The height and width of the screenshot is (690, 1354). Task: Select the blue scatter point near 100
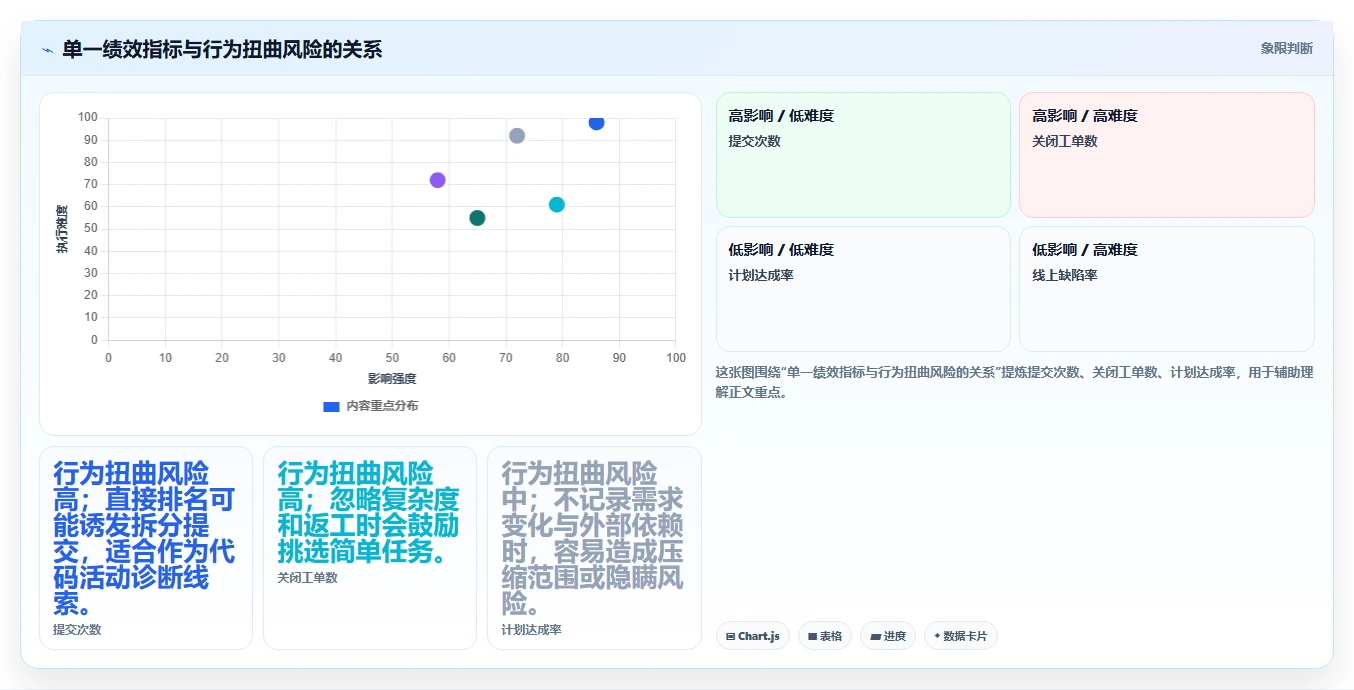point(596,122)
